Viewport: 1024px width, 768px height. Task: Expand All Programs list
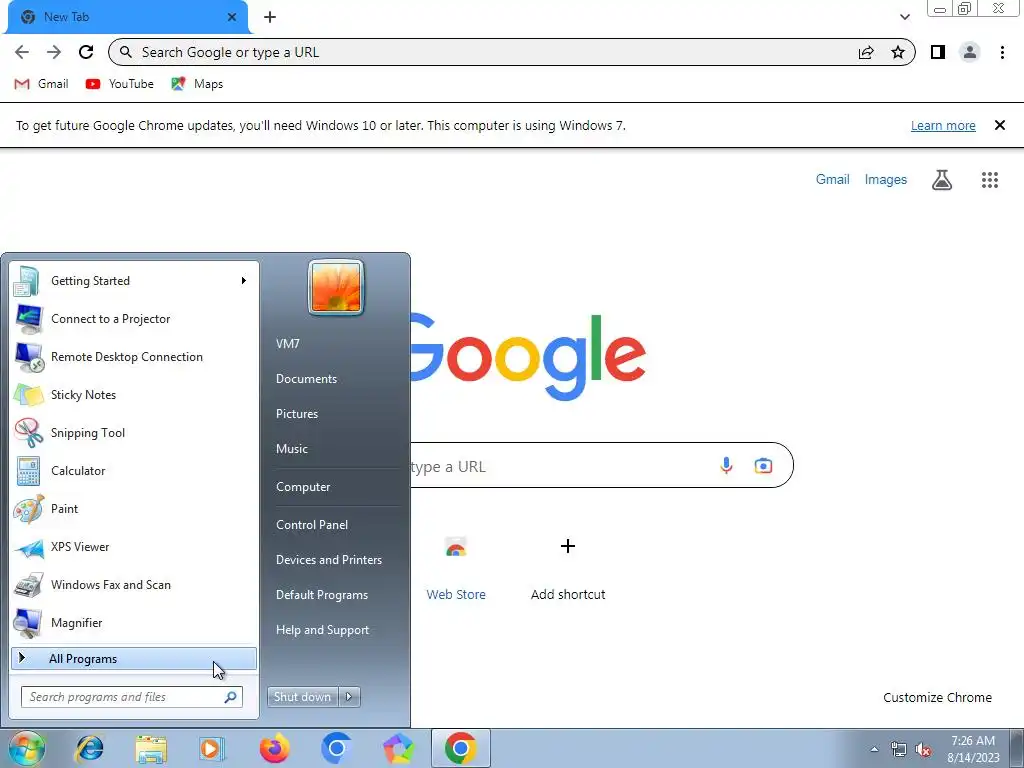click(134, 659)
